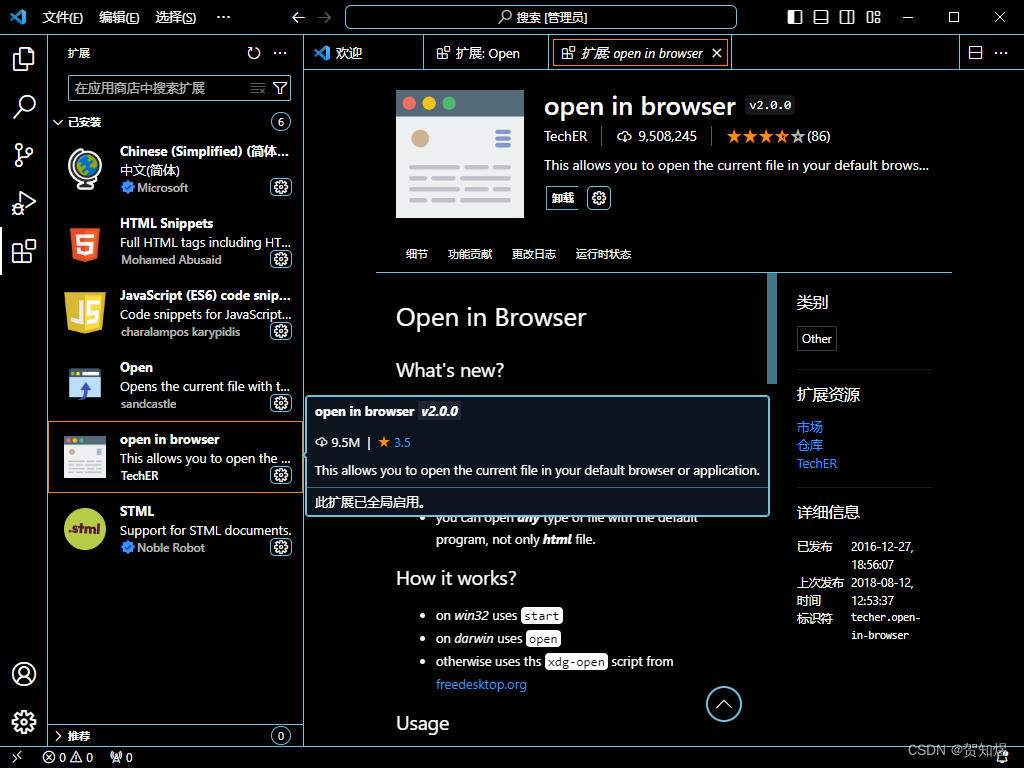This screenshot has width=1024, height=768.
Task: Open the Run and Debug view
Action: point(24,203)
